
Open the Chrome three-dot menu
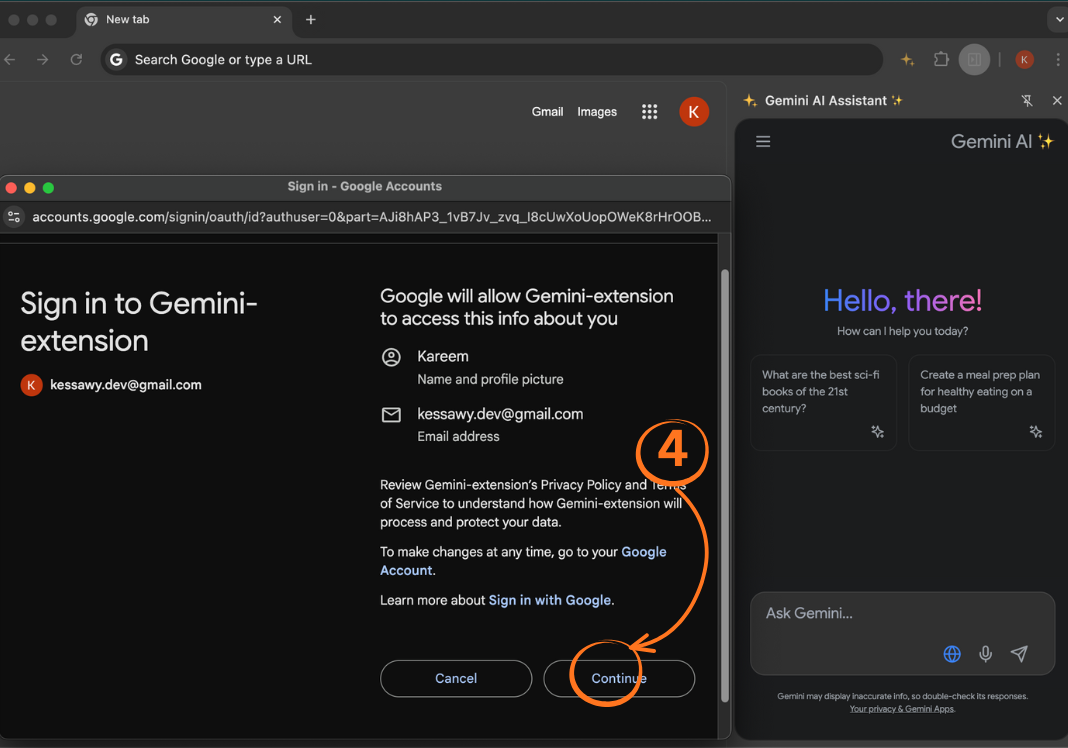[x=1058, y=60]
